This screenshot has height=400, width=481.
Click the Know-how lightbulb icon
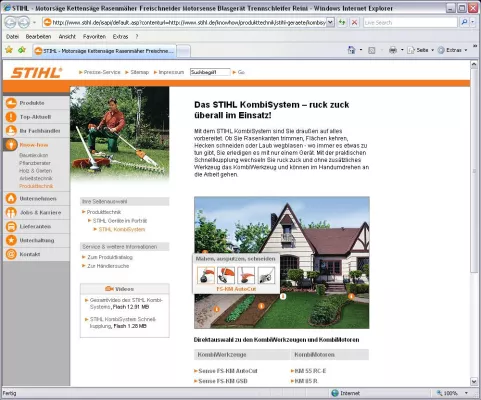pos(11,145)
